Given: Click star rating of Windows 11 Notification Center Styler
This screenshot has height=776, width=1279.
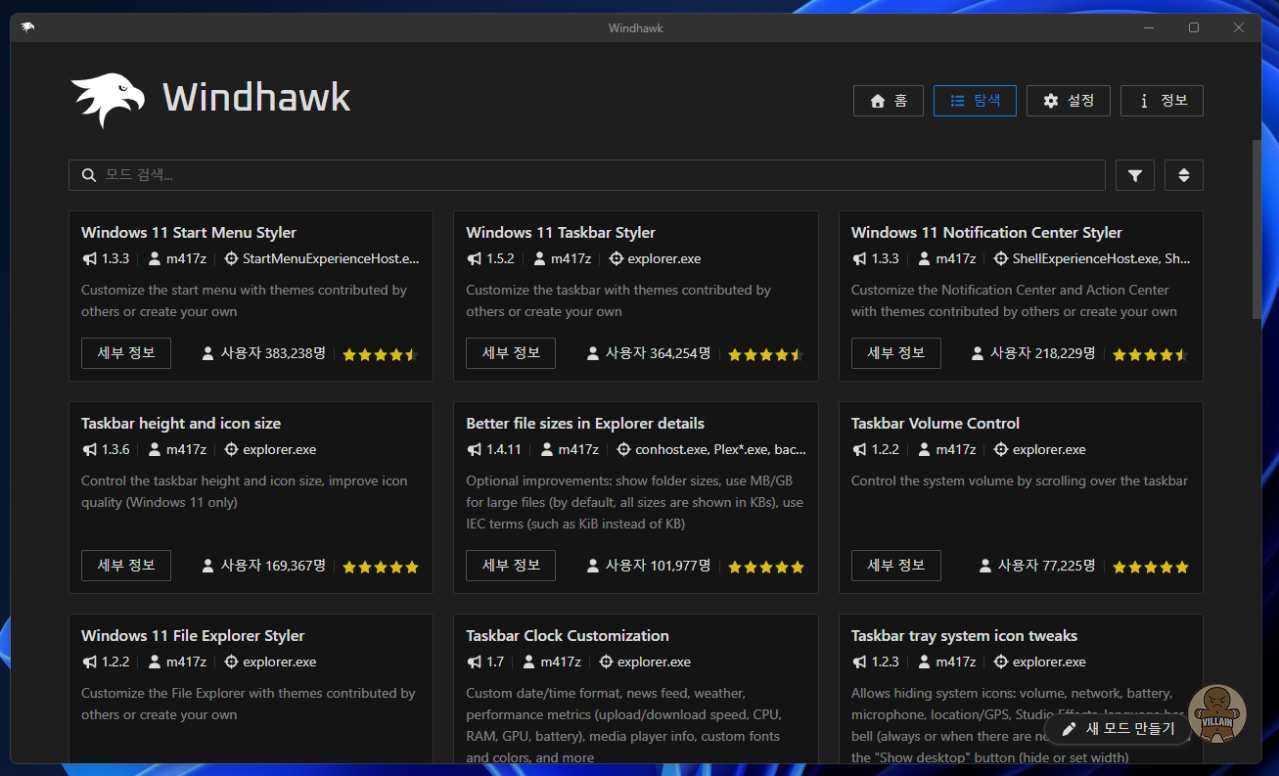Looking at the screenshot, I should click(x=1150, y=355).
